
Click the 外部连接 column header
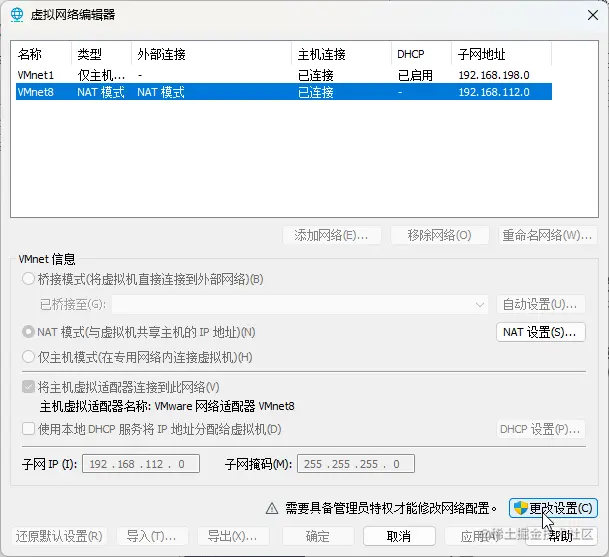tap(211, 54)
